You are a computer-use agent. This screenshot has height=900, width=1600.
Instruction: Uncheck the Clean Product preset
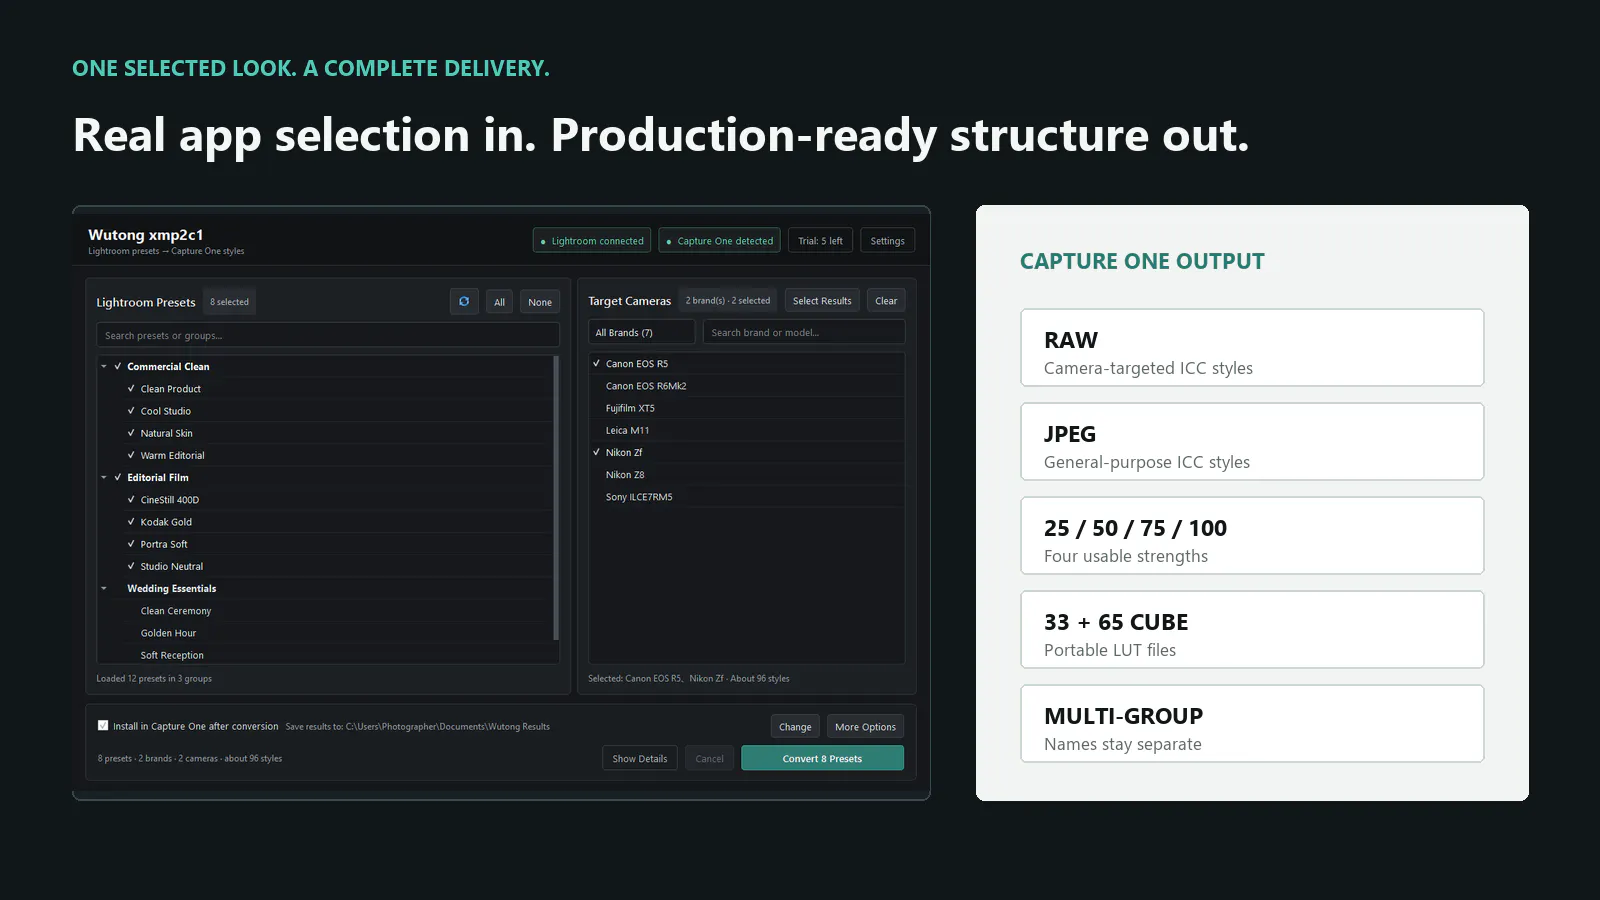point(131,388)
